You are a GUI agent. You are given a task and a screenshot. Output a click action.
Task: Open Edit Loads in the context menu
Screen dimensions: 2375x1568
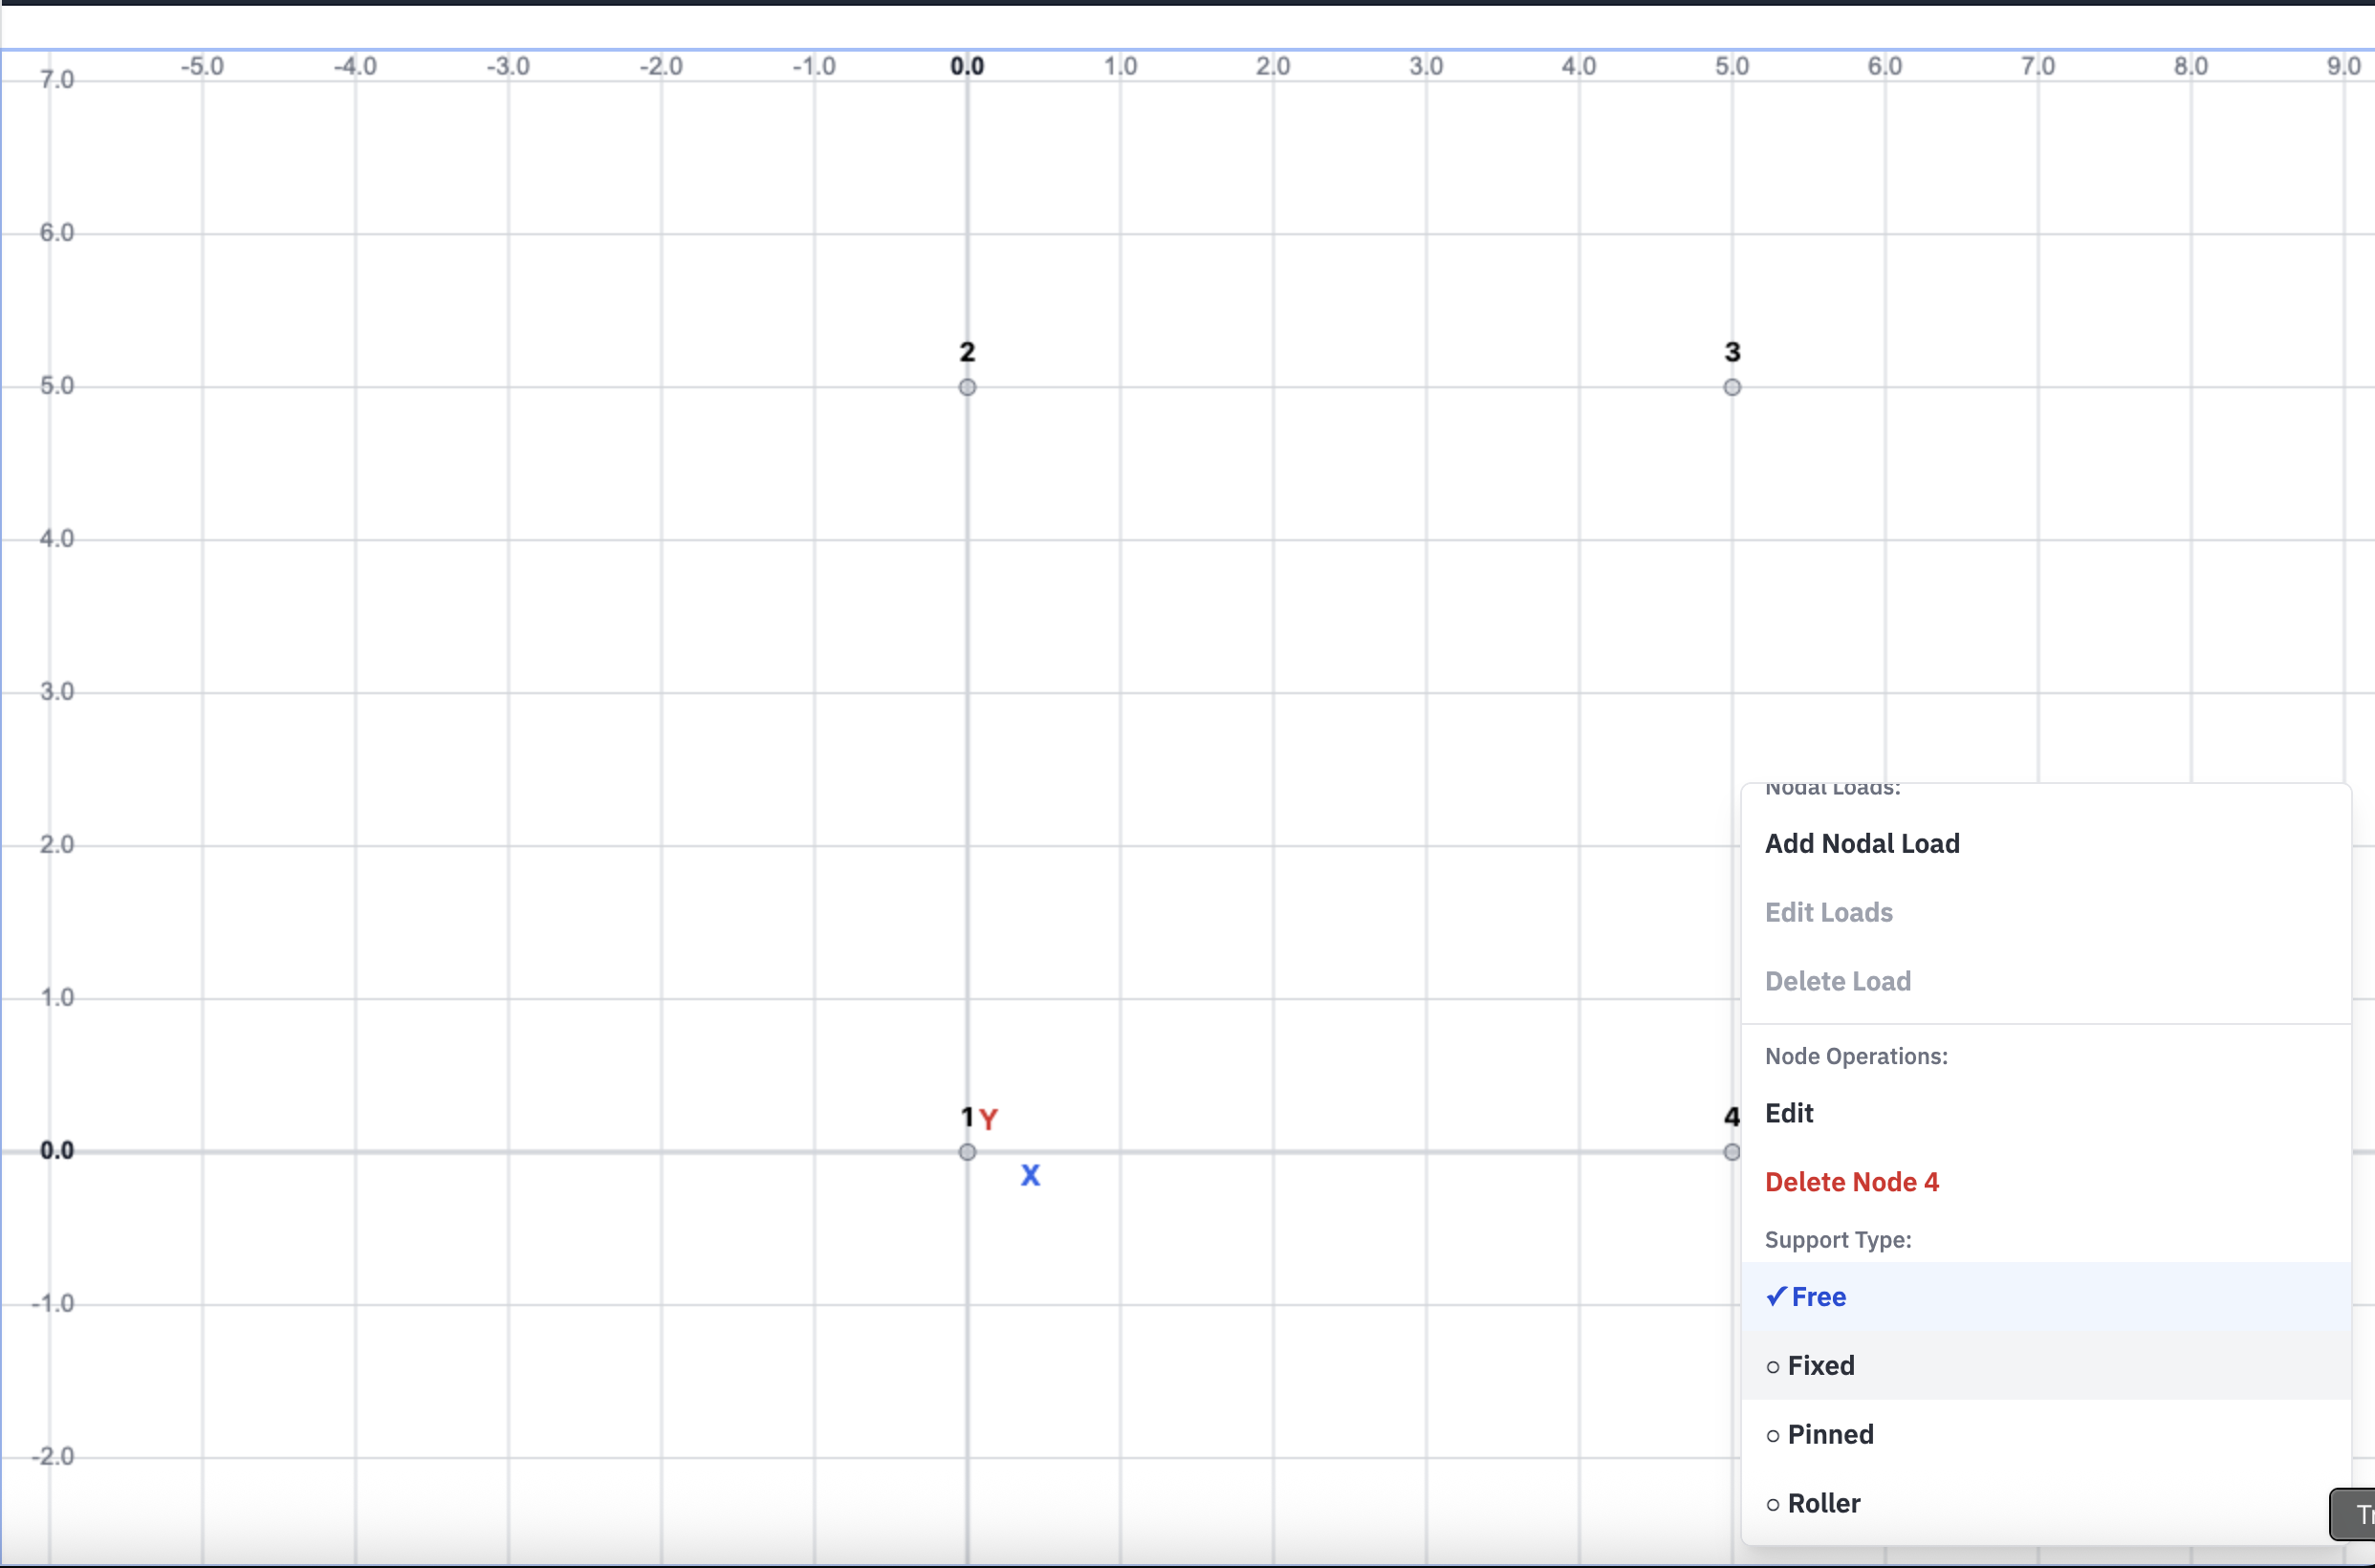coord(1828,912)
